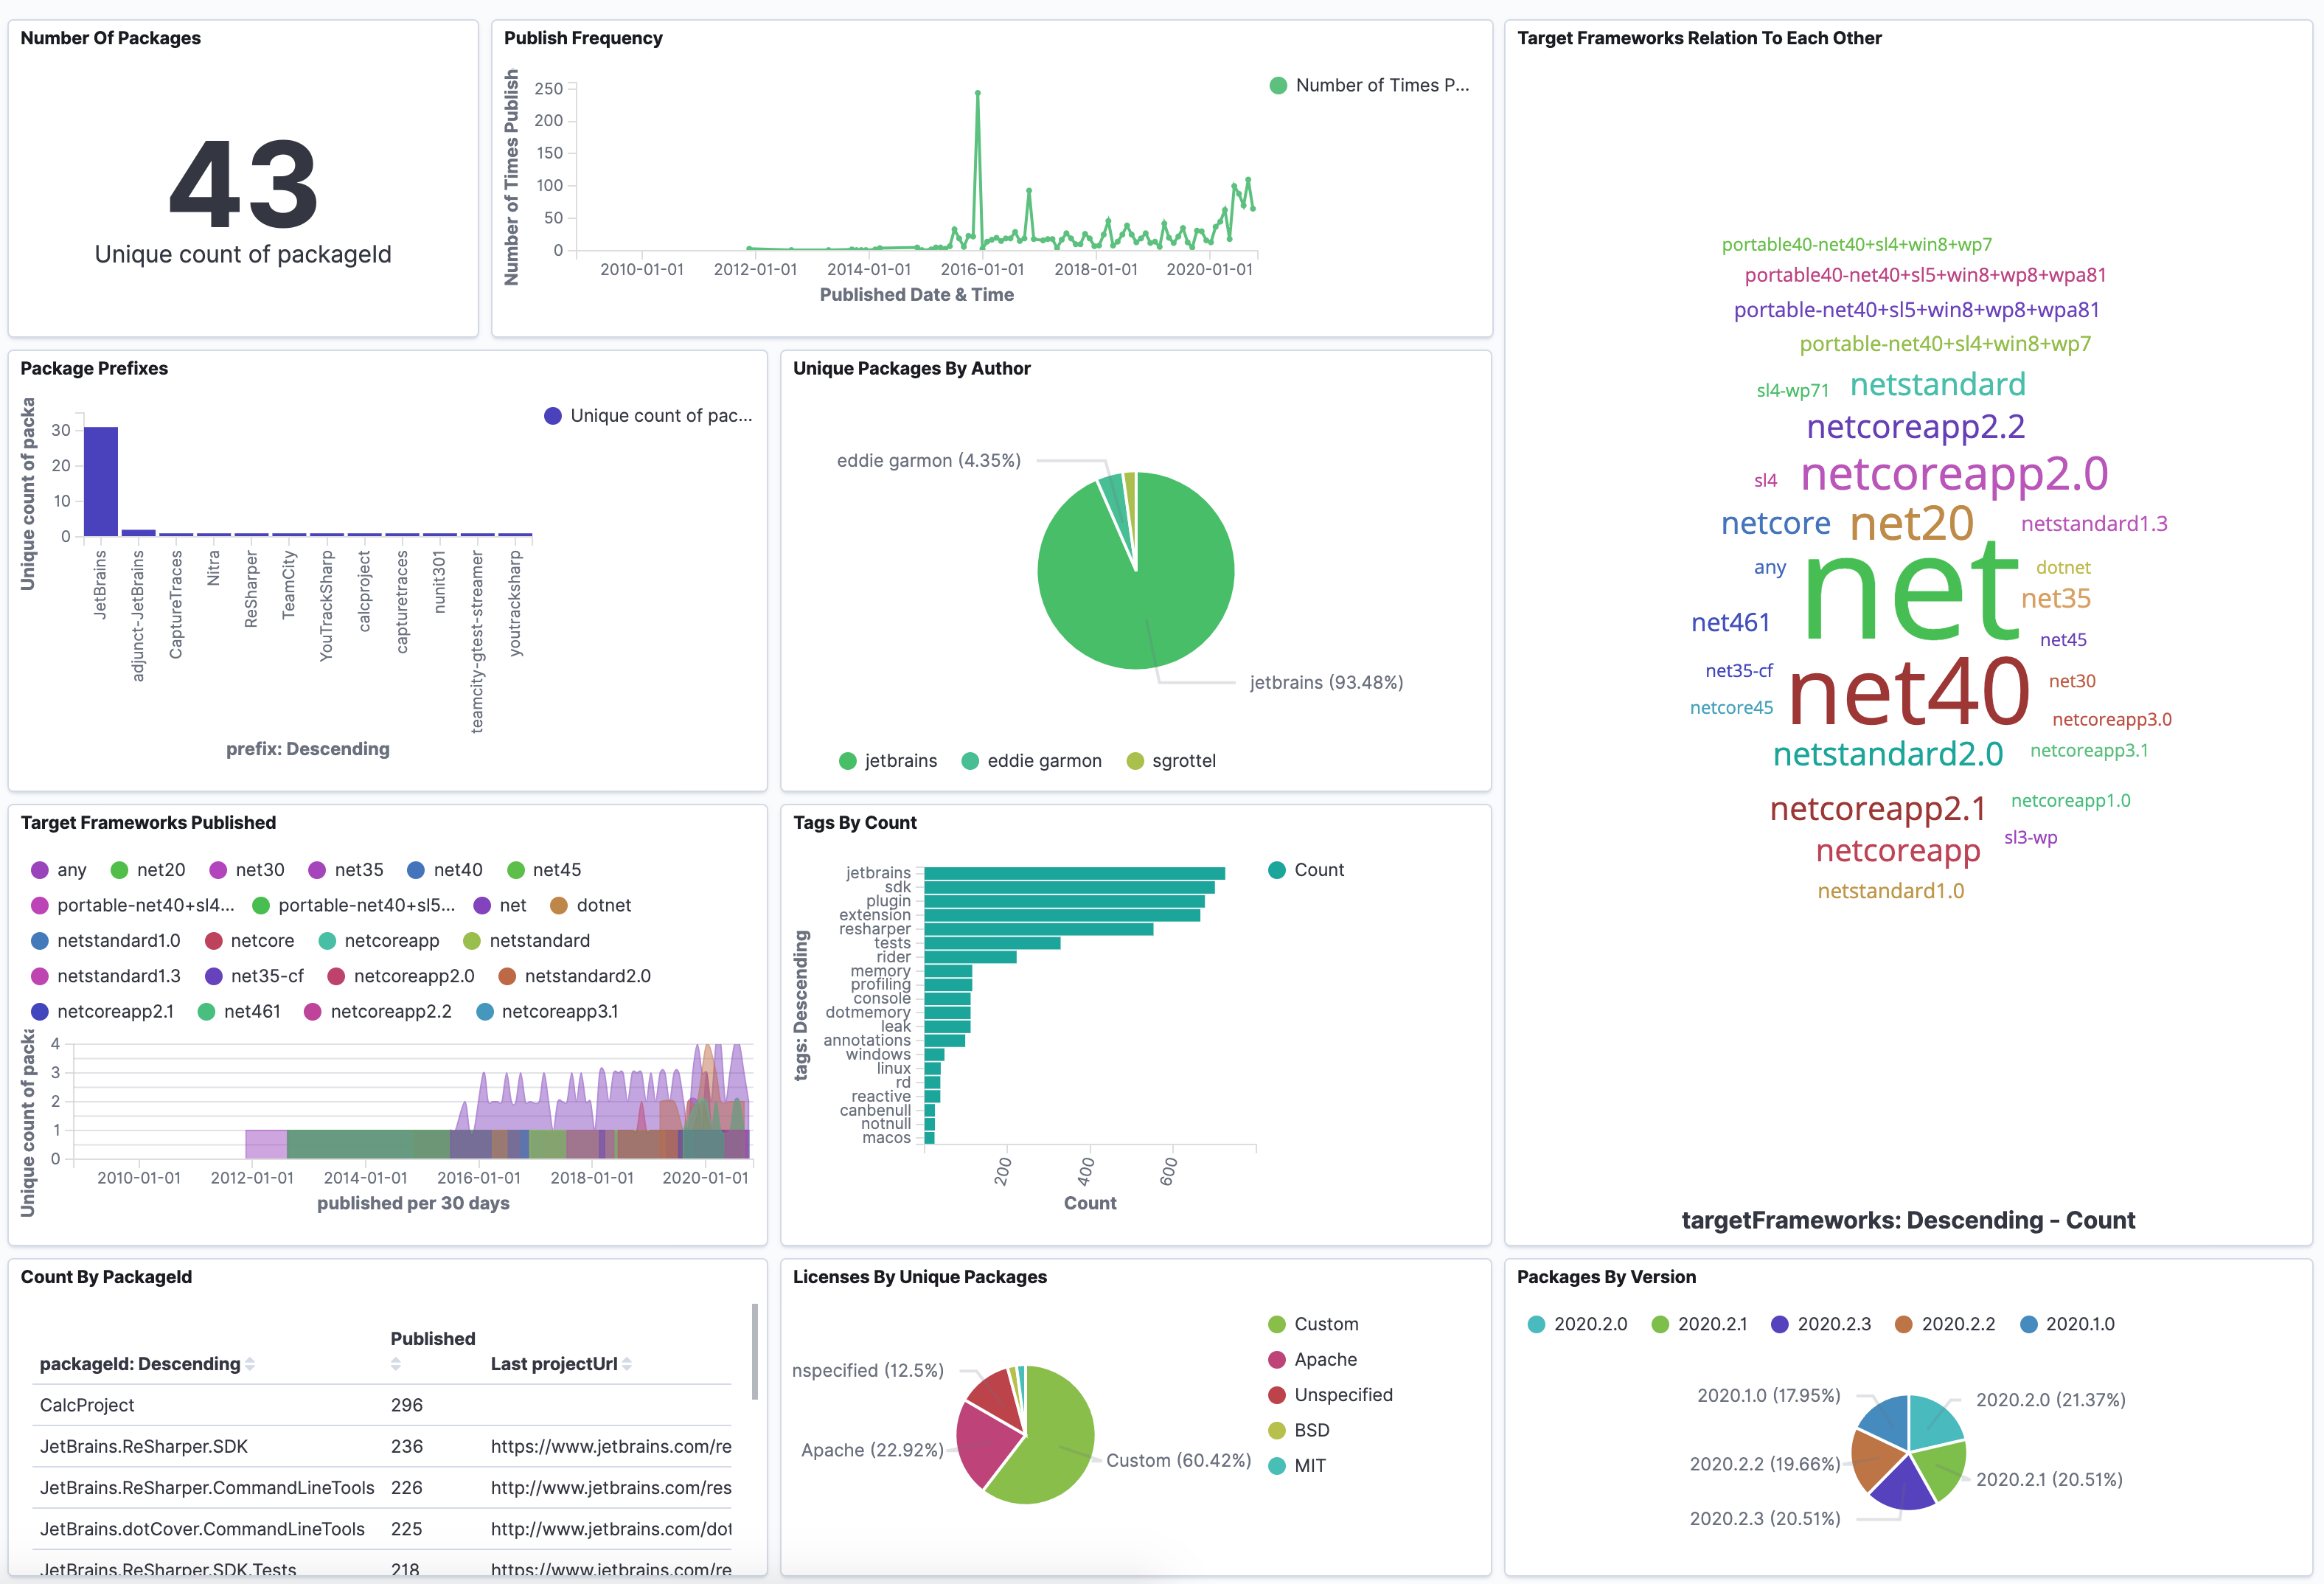Image resolution: width=2324 pixels, height=1584 pixels.
Task: Select '2020.2.1' legend in Packages By Version
Action: 1699,1325
